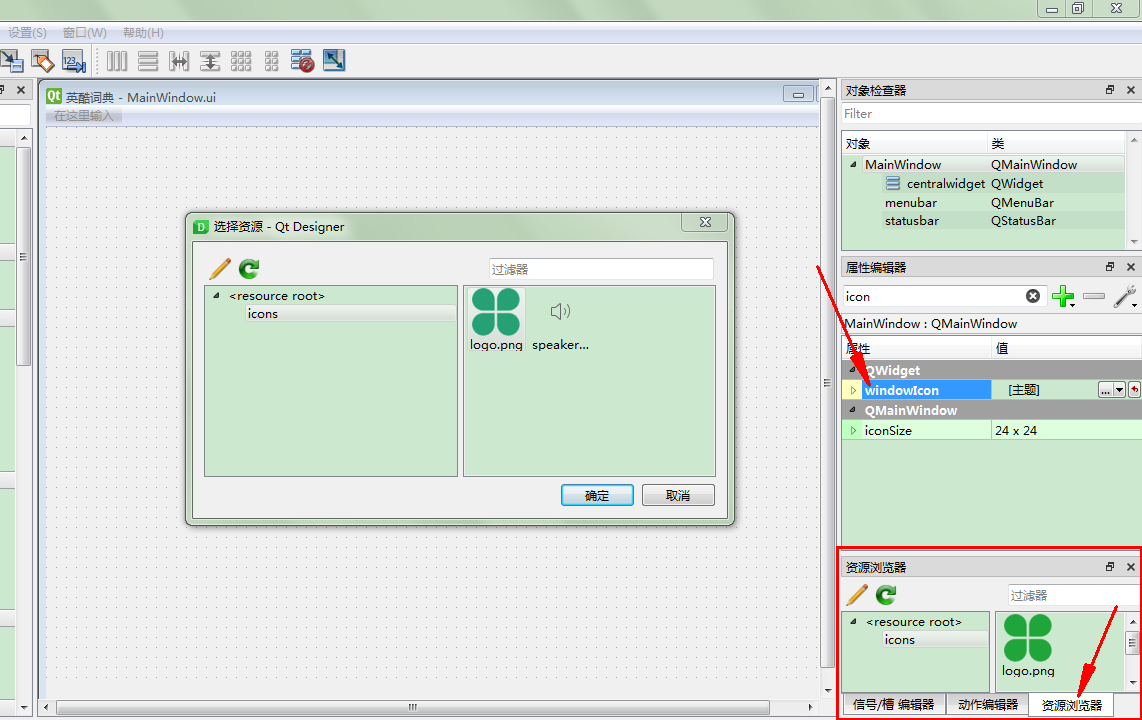Apply vertical layout from the toolbar
The height and width of the screenshot is (720, 1142).
click(x=148, y=61)
